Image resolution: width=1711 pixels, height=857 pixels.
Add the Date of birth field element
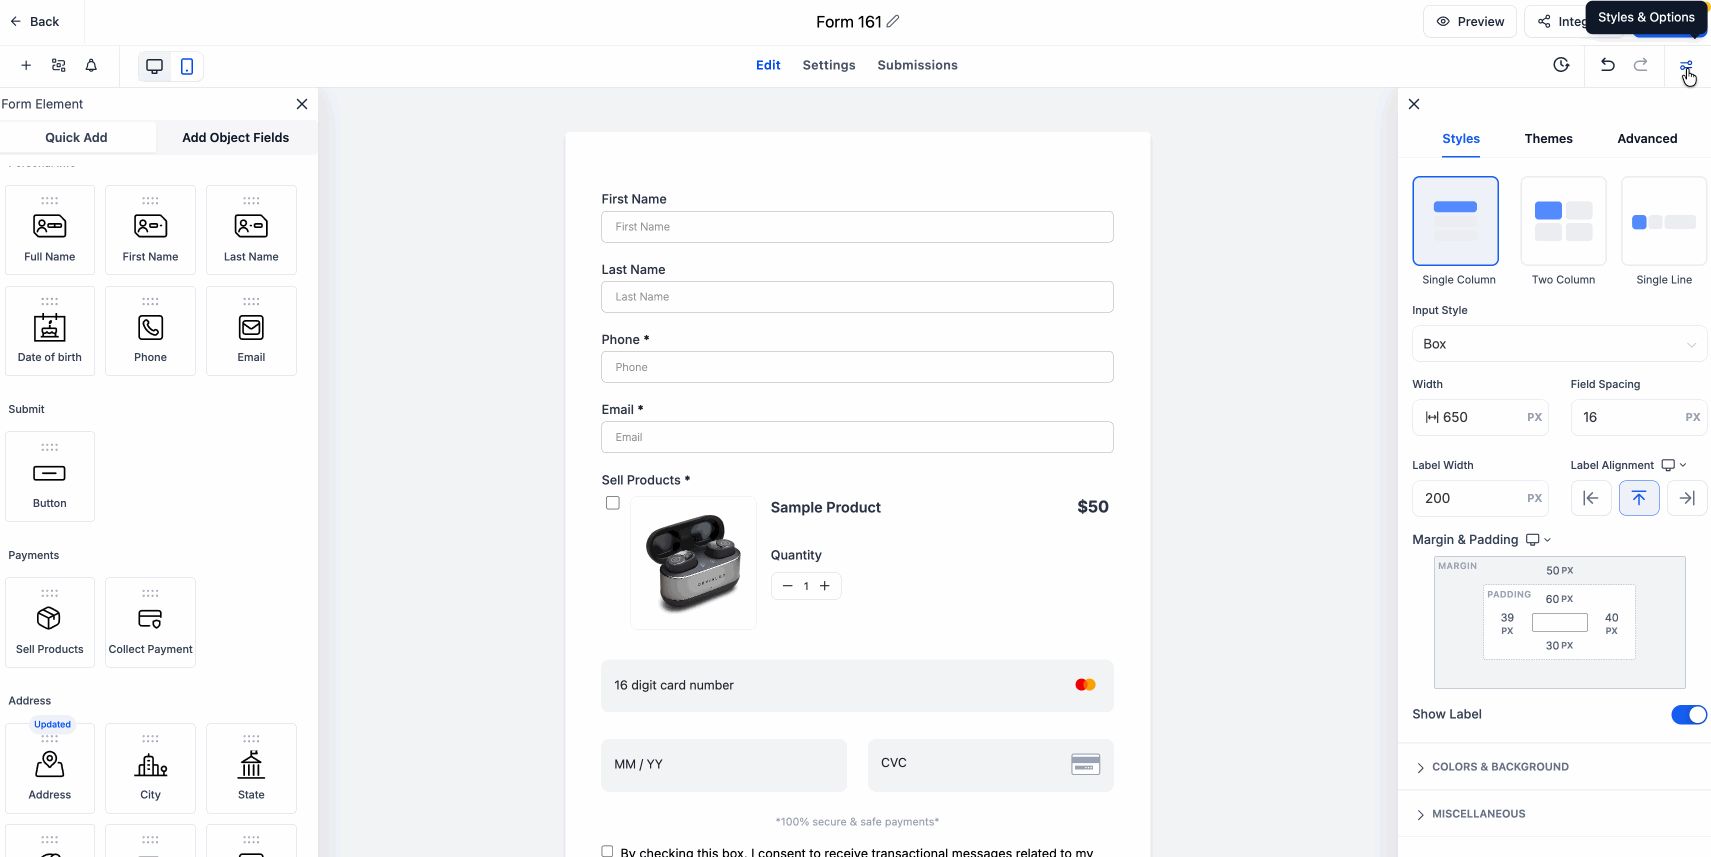coord(50,331)
